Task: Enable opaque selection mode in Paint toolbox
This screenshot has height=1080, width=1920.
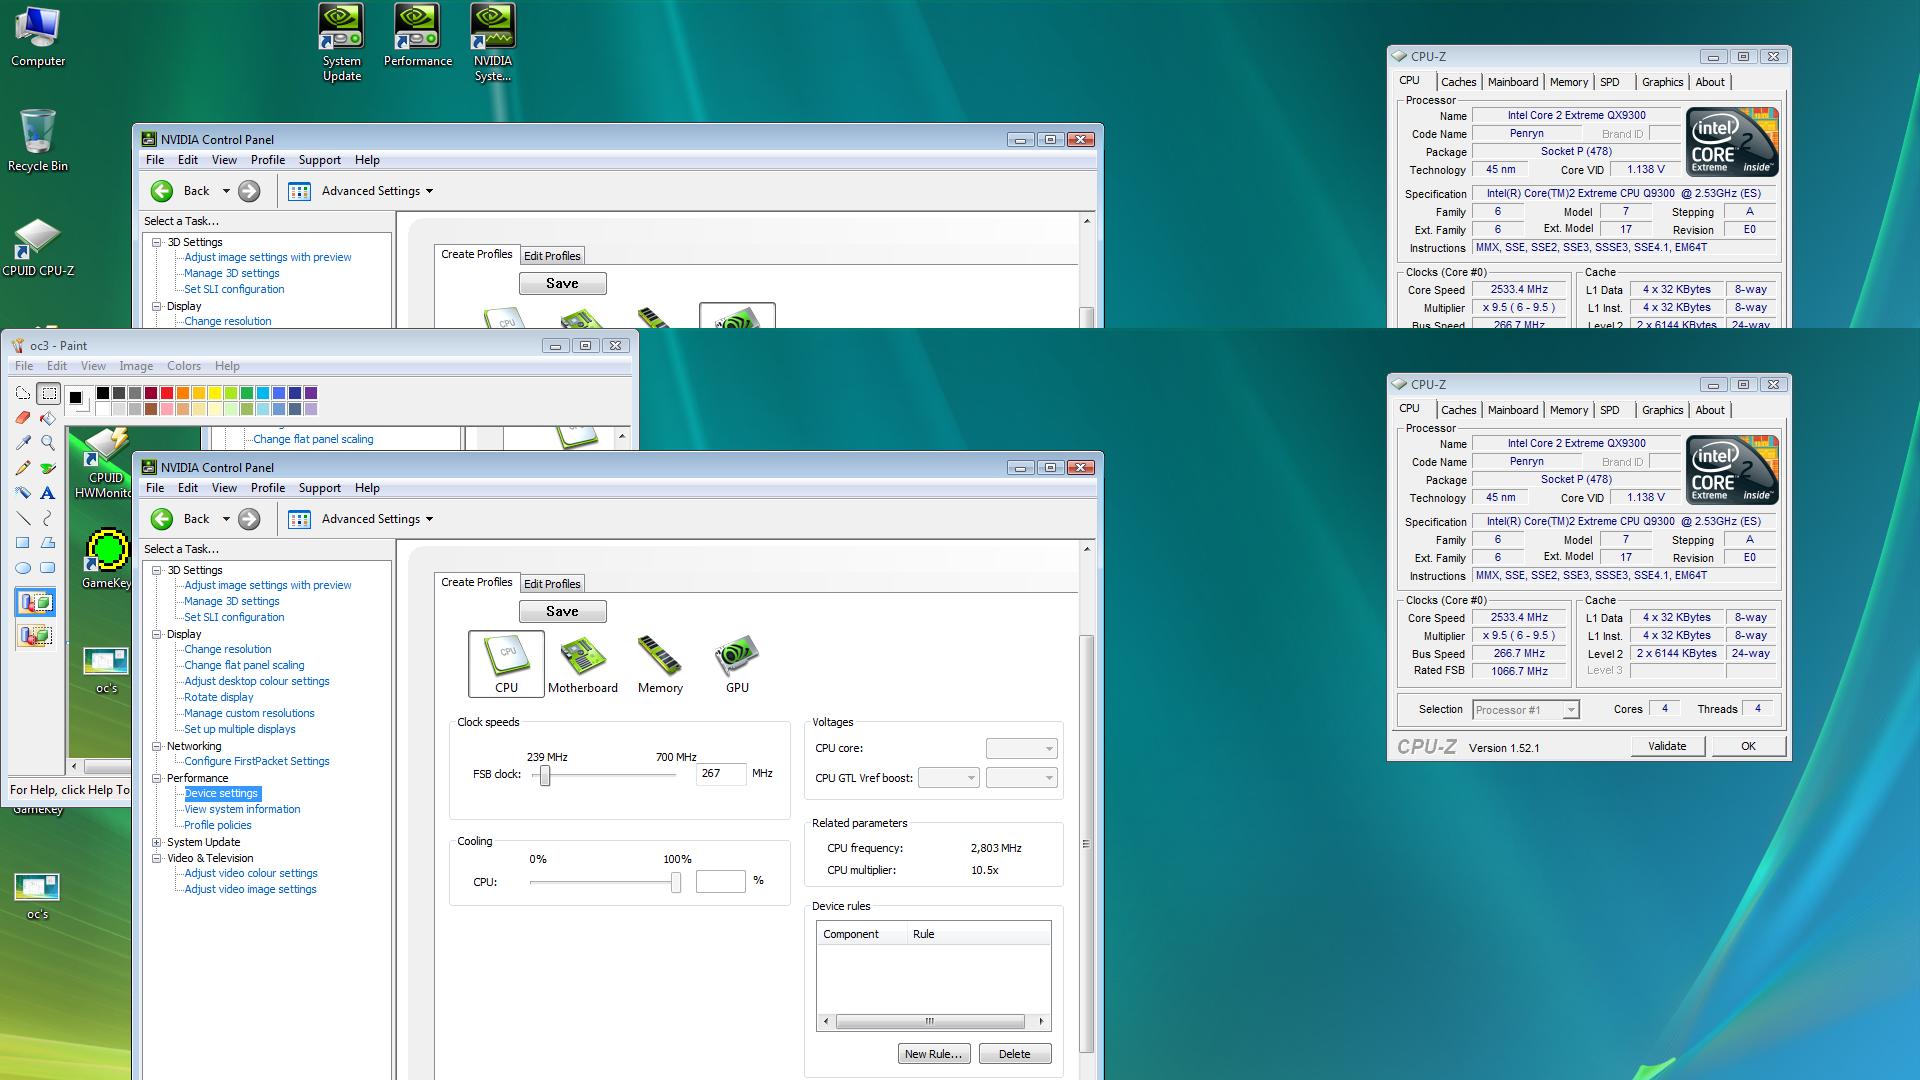Action: (x=36, y=602)
